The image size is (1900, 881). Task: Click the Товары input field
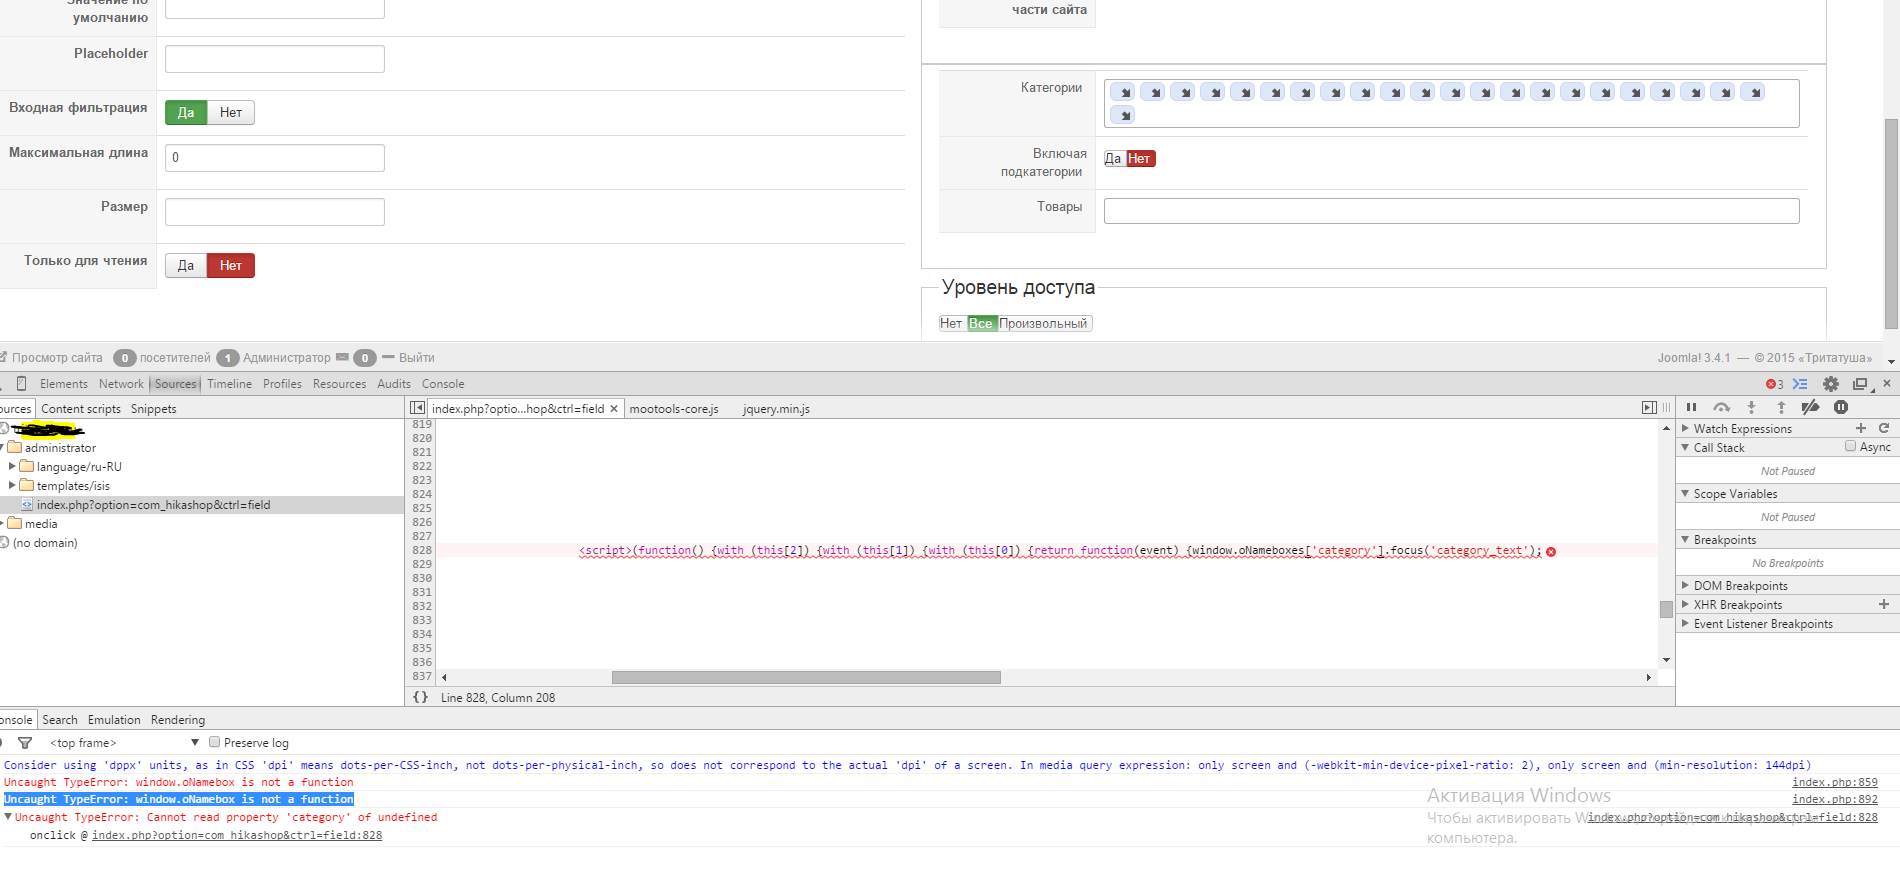tap(1452, 211)
